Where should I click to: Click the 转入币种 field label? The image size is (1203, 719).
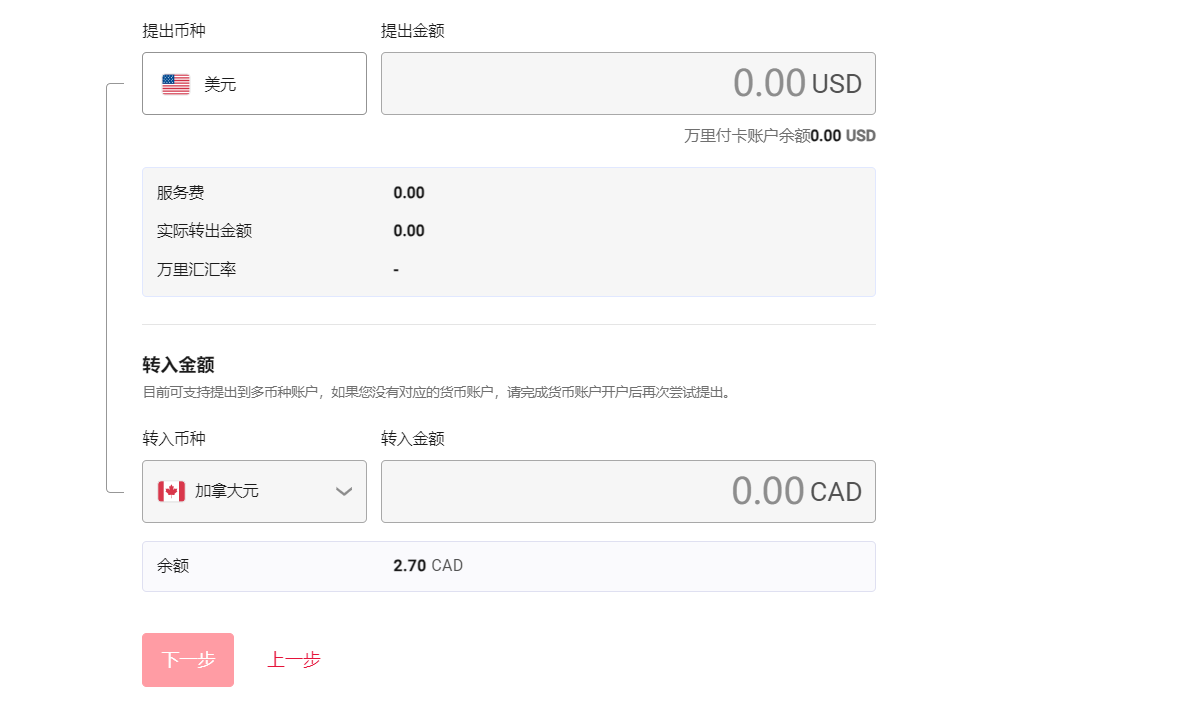click(174, 439)
